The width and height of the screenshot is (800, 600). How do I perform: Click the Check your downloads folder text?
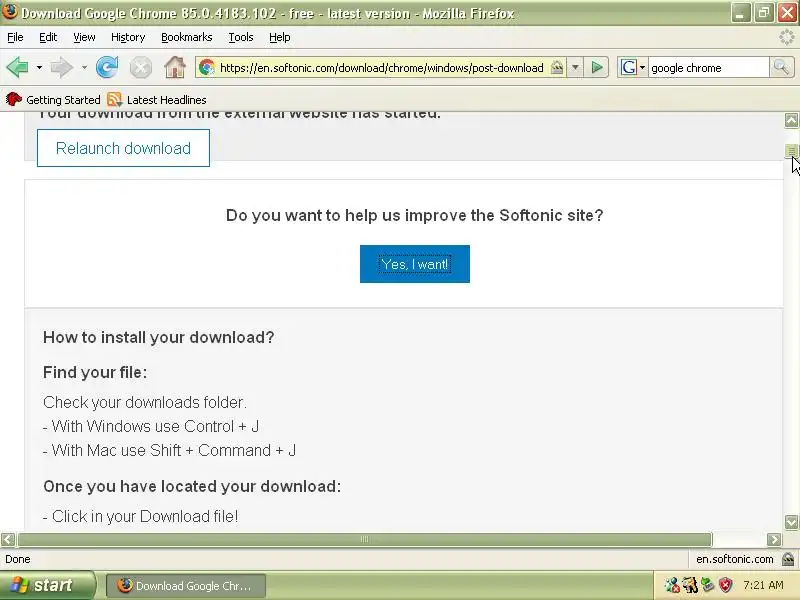[x=145, y=402]
